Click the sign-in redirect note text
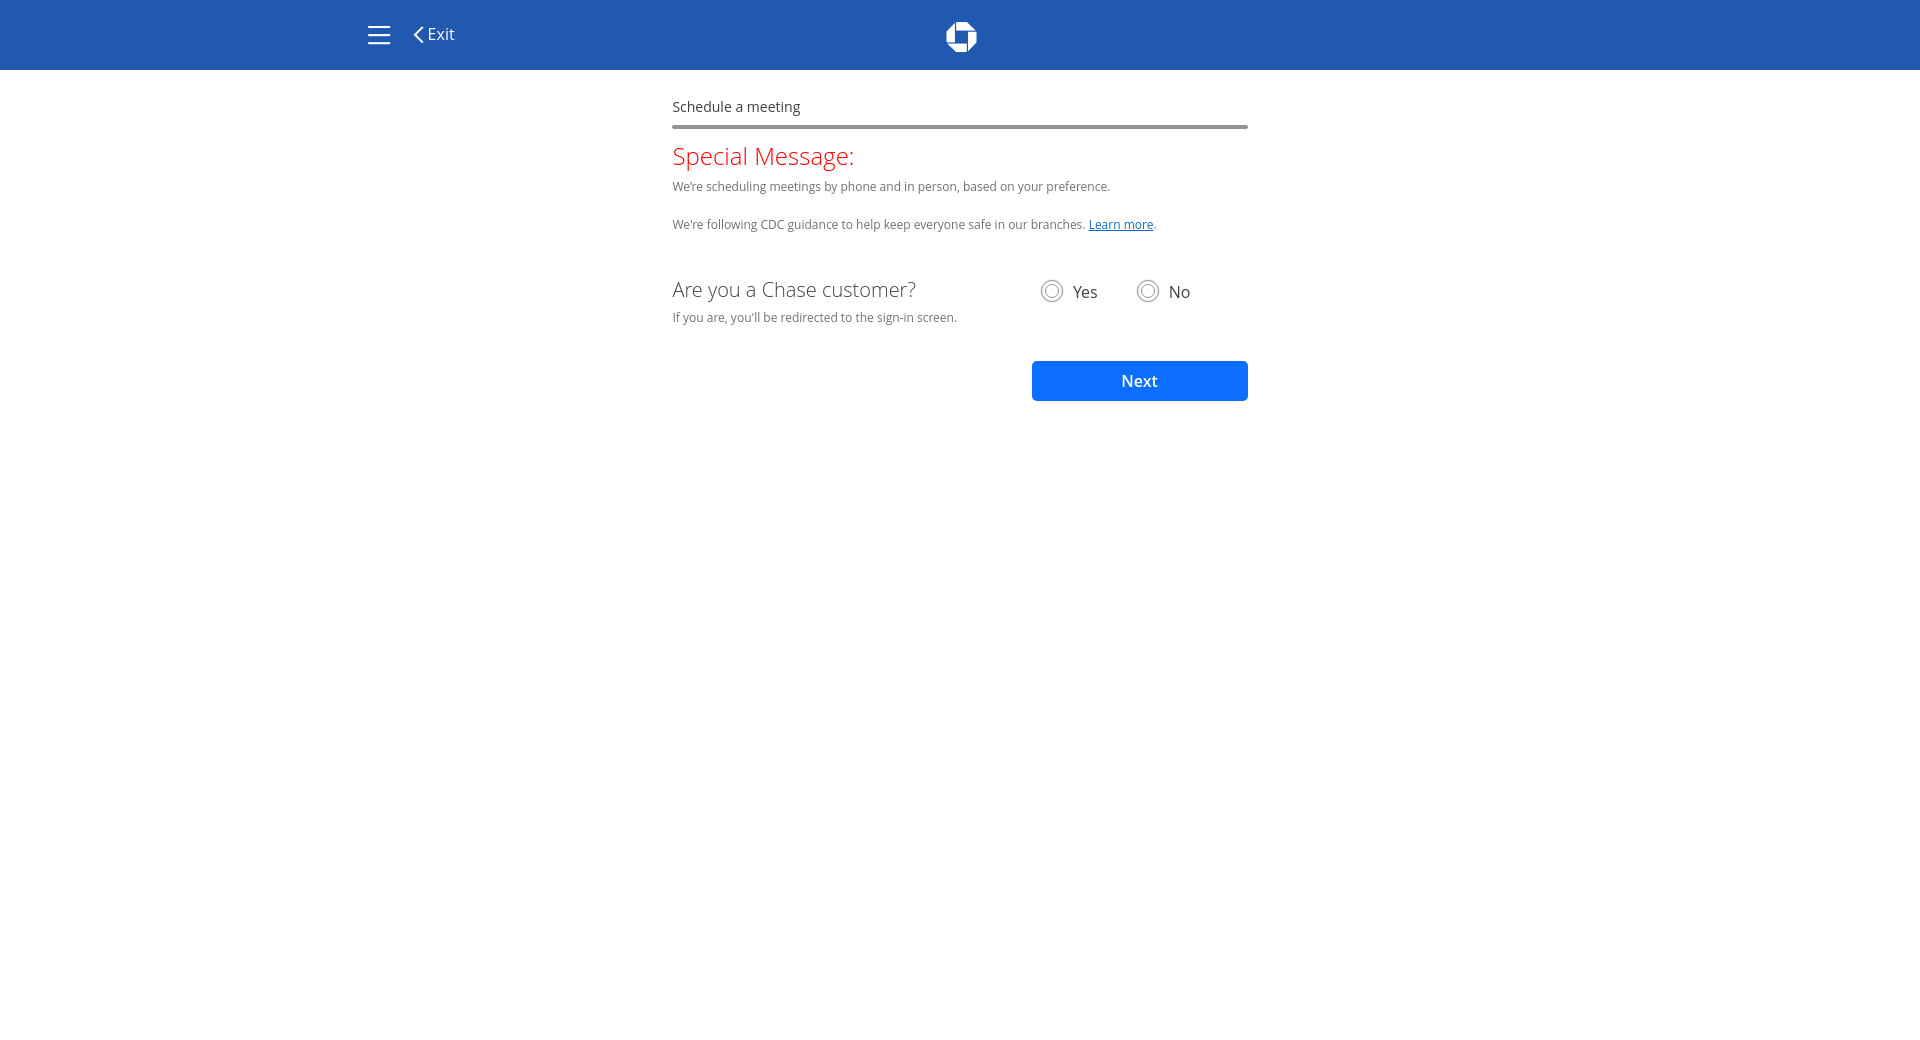 [x=814, y=318]
